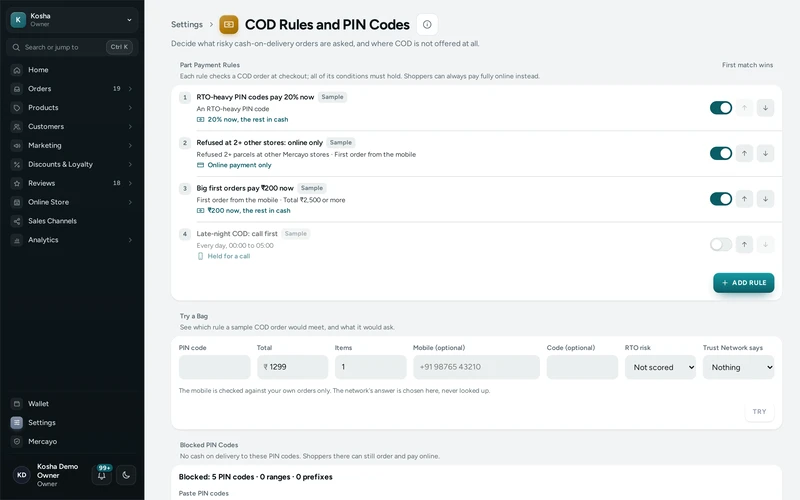Go to Home in sidebar
800x500 pixels.
click(x=72, y=70)
